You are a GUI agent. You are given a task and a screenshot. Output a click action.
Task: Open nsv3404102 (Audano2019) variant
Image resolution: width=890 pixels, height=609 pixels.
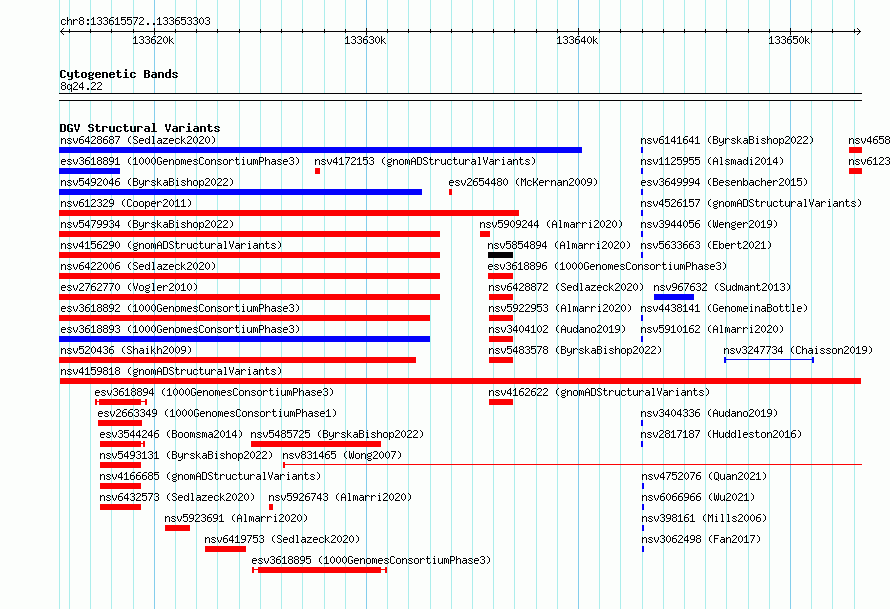557,329
